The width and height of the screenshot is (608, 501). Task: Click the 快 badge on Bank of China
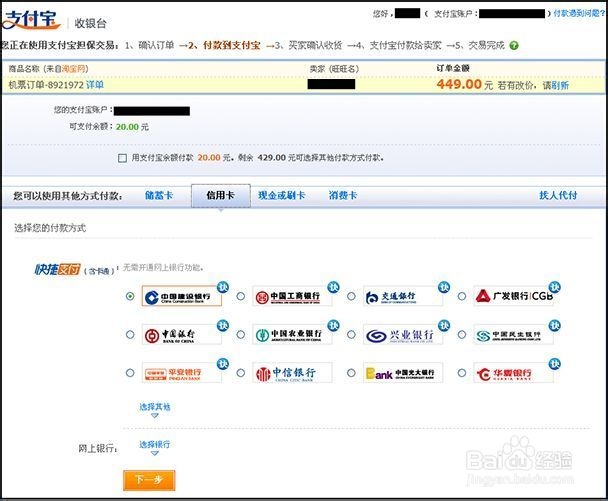coord(223,325)
